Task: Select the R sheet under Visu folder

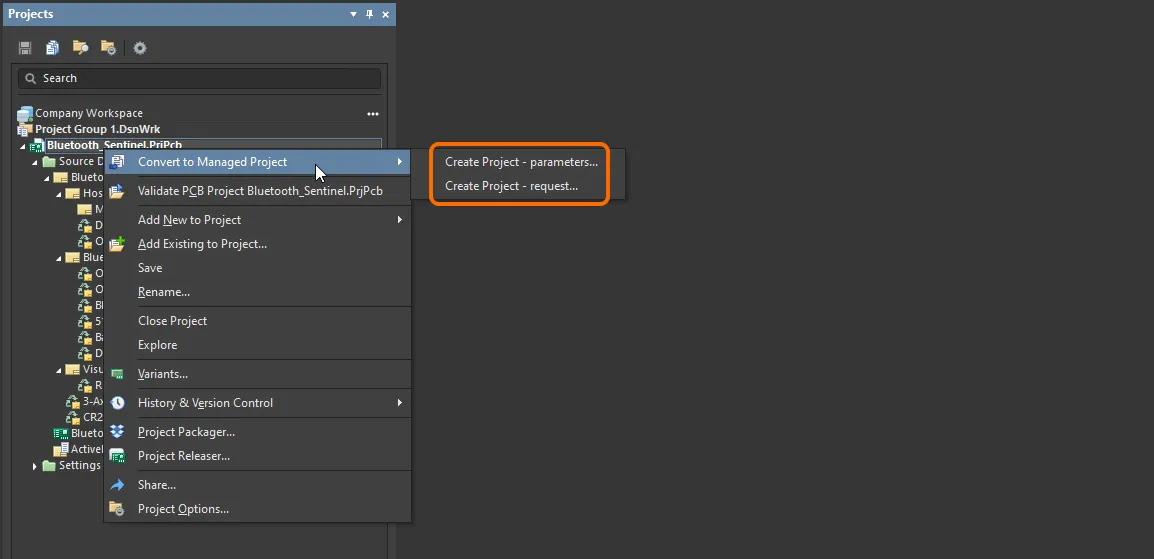Action: coord(91,385)
